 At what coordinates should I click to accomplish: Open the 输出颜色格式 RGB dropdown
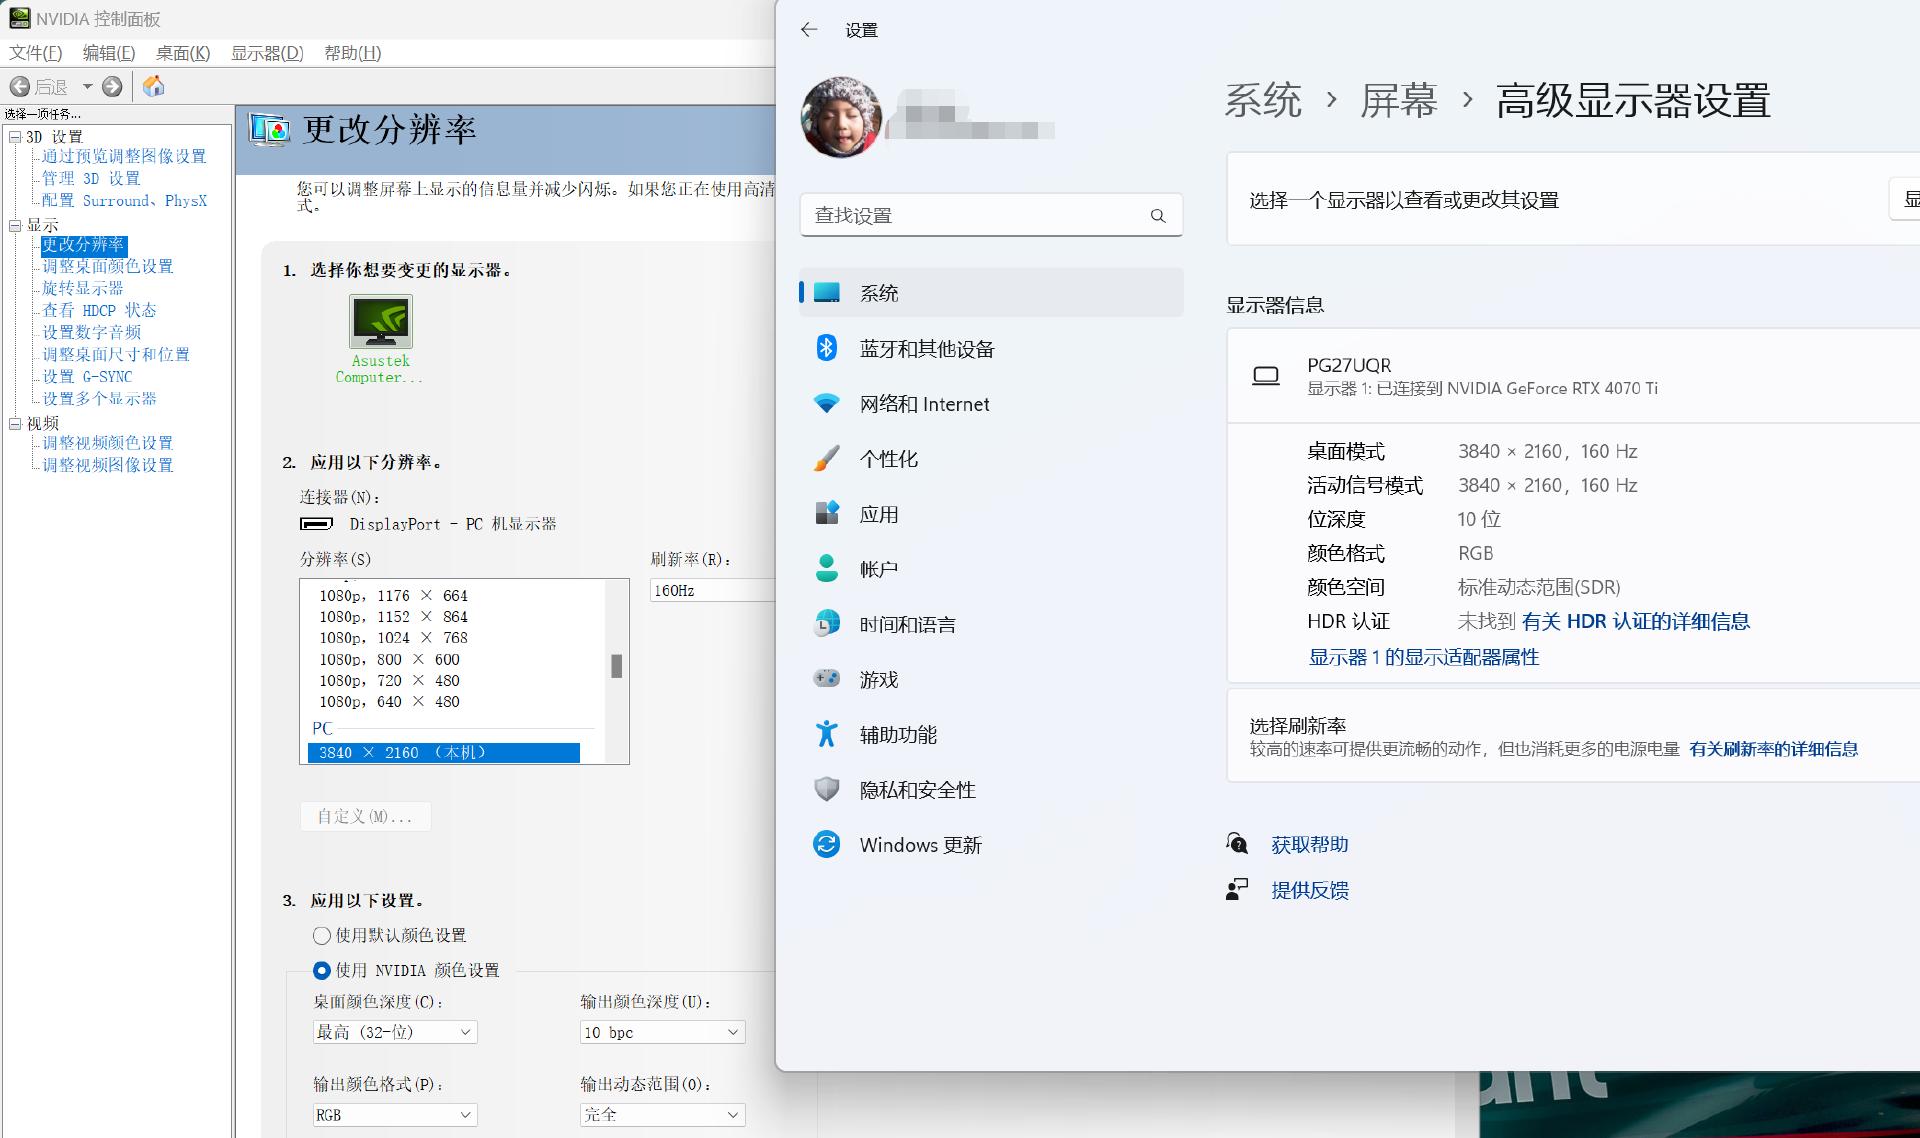pyautogui.click(x=394, y=1114)
